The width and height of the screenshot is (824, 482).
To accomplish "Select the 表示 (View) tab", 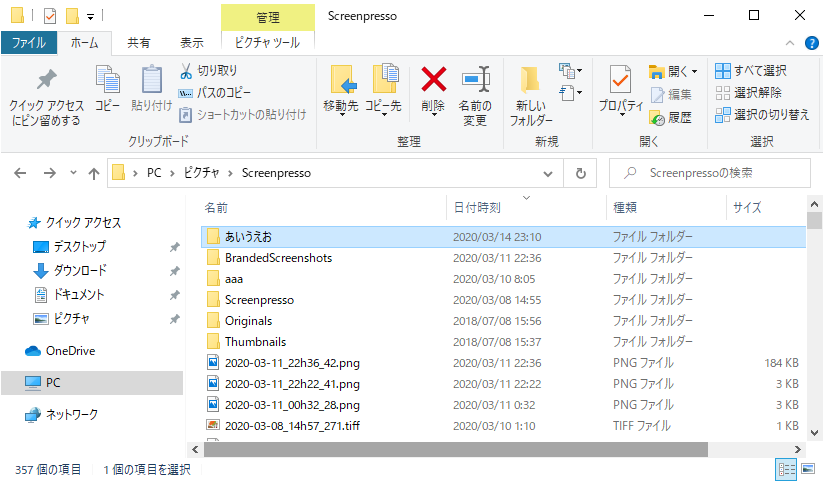I will (192, 43).
